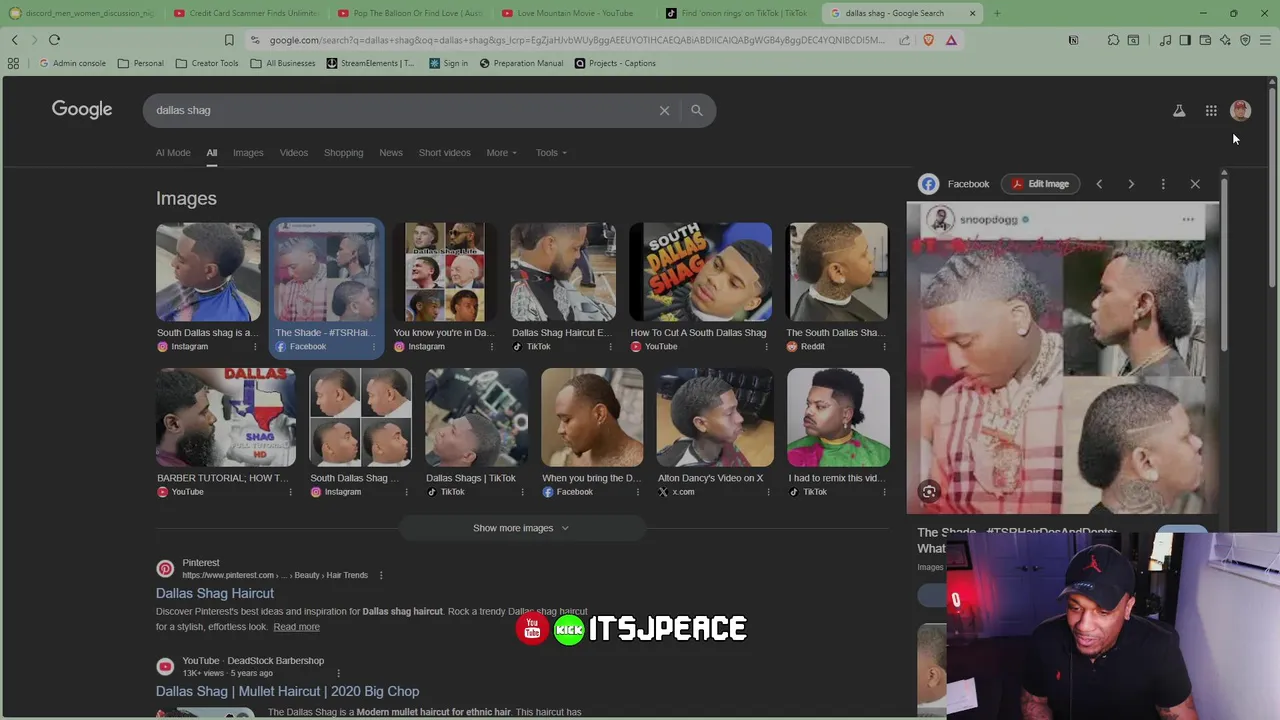This screenshot has width=1280, height=720.
Task: Switch to Videos search tab
Action: click(x=294, y=153)
